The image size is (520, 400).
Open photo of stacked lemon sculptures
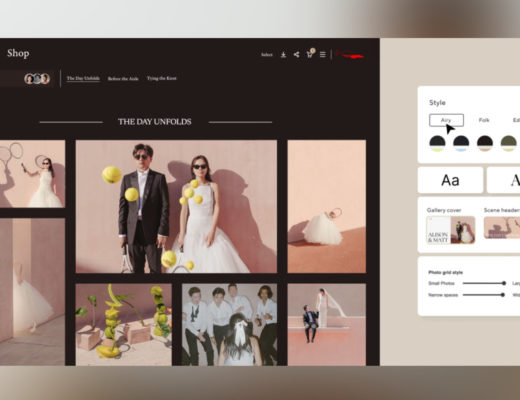click(124, 325)
